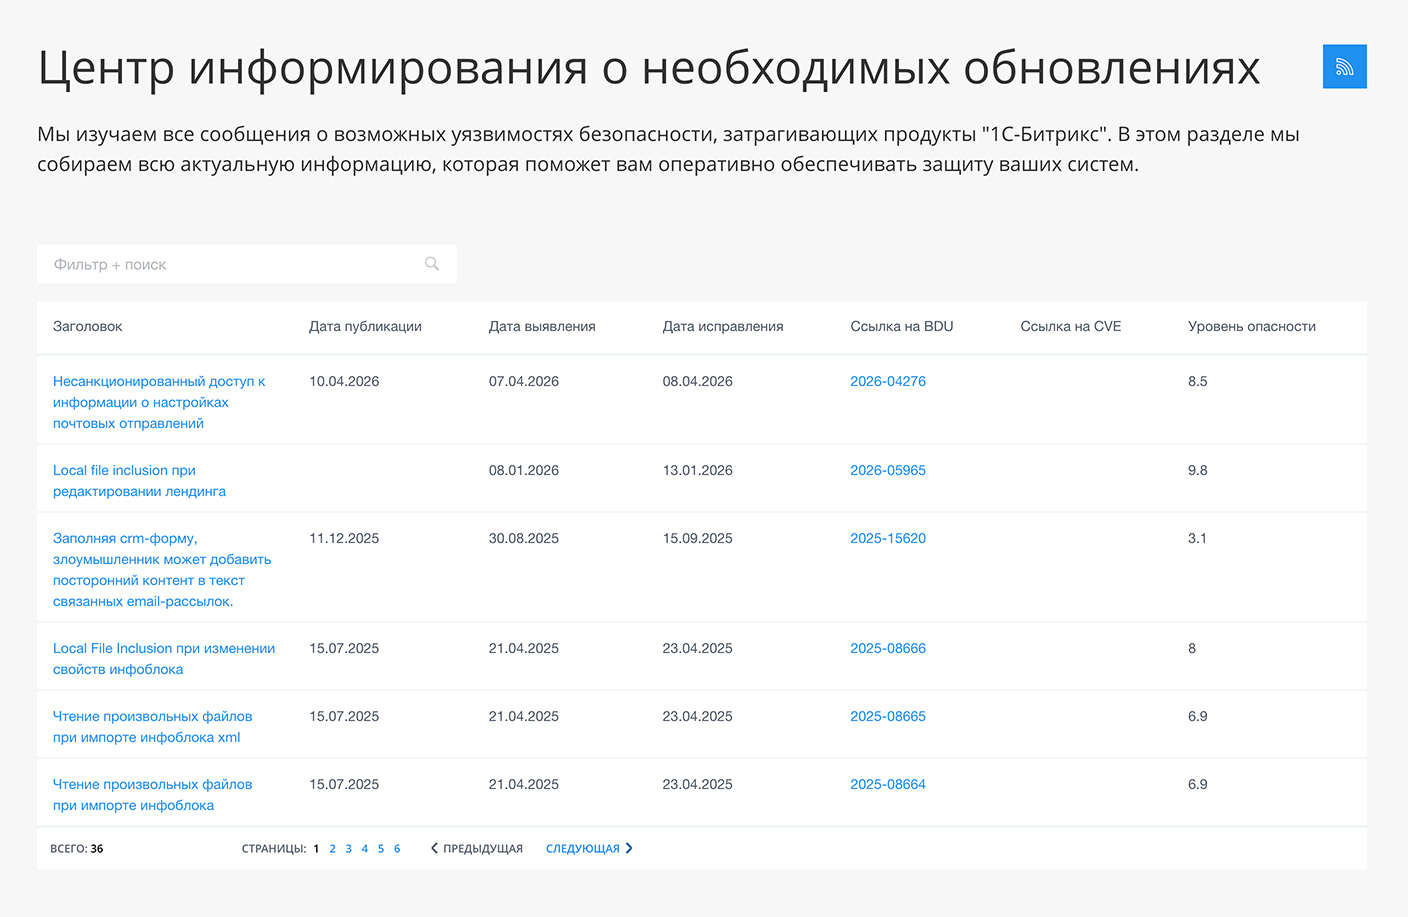Click detection date 30.08.2025
The width and height of the screenshot is (1408, 917).
click(x=524, y=538)
